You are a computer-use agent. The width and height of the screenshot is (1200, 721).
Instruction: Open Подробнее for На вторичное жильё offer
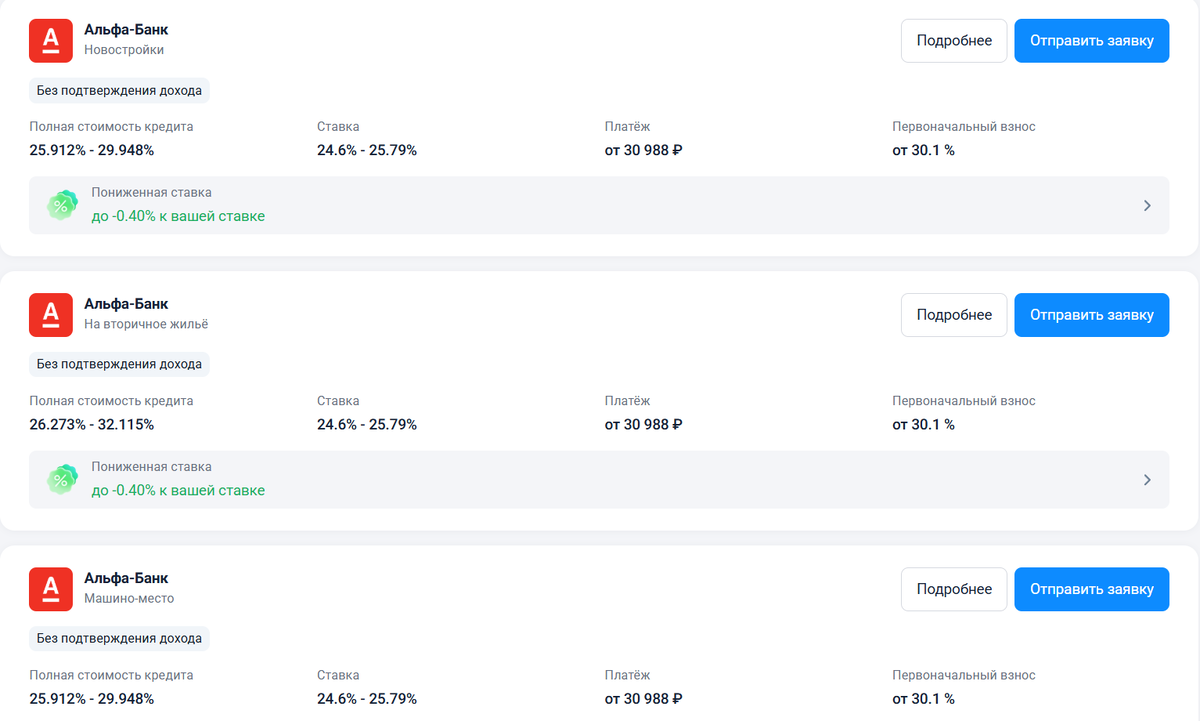coord(954,315)
